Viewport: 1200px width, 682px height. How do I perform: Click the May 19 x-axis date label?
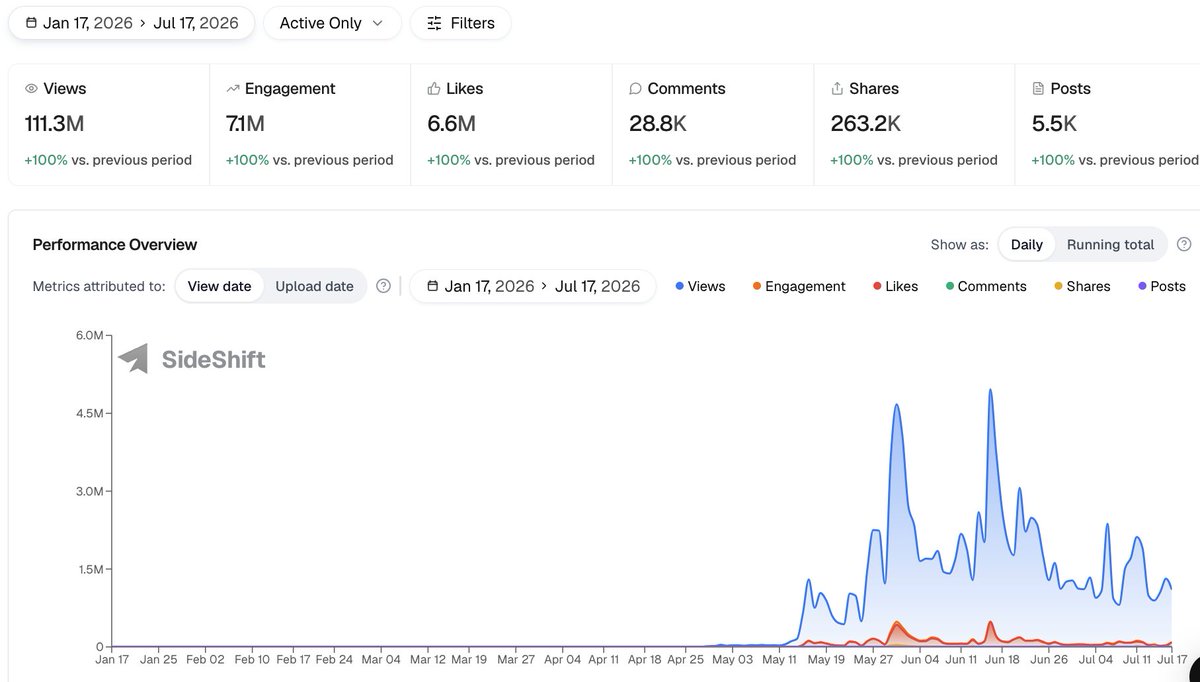click(x=826, y=660)
